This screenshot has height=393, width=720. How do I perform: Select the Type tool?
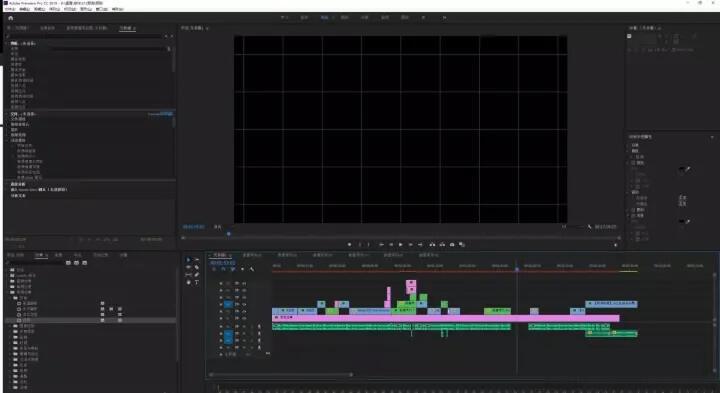coord(197,282)
